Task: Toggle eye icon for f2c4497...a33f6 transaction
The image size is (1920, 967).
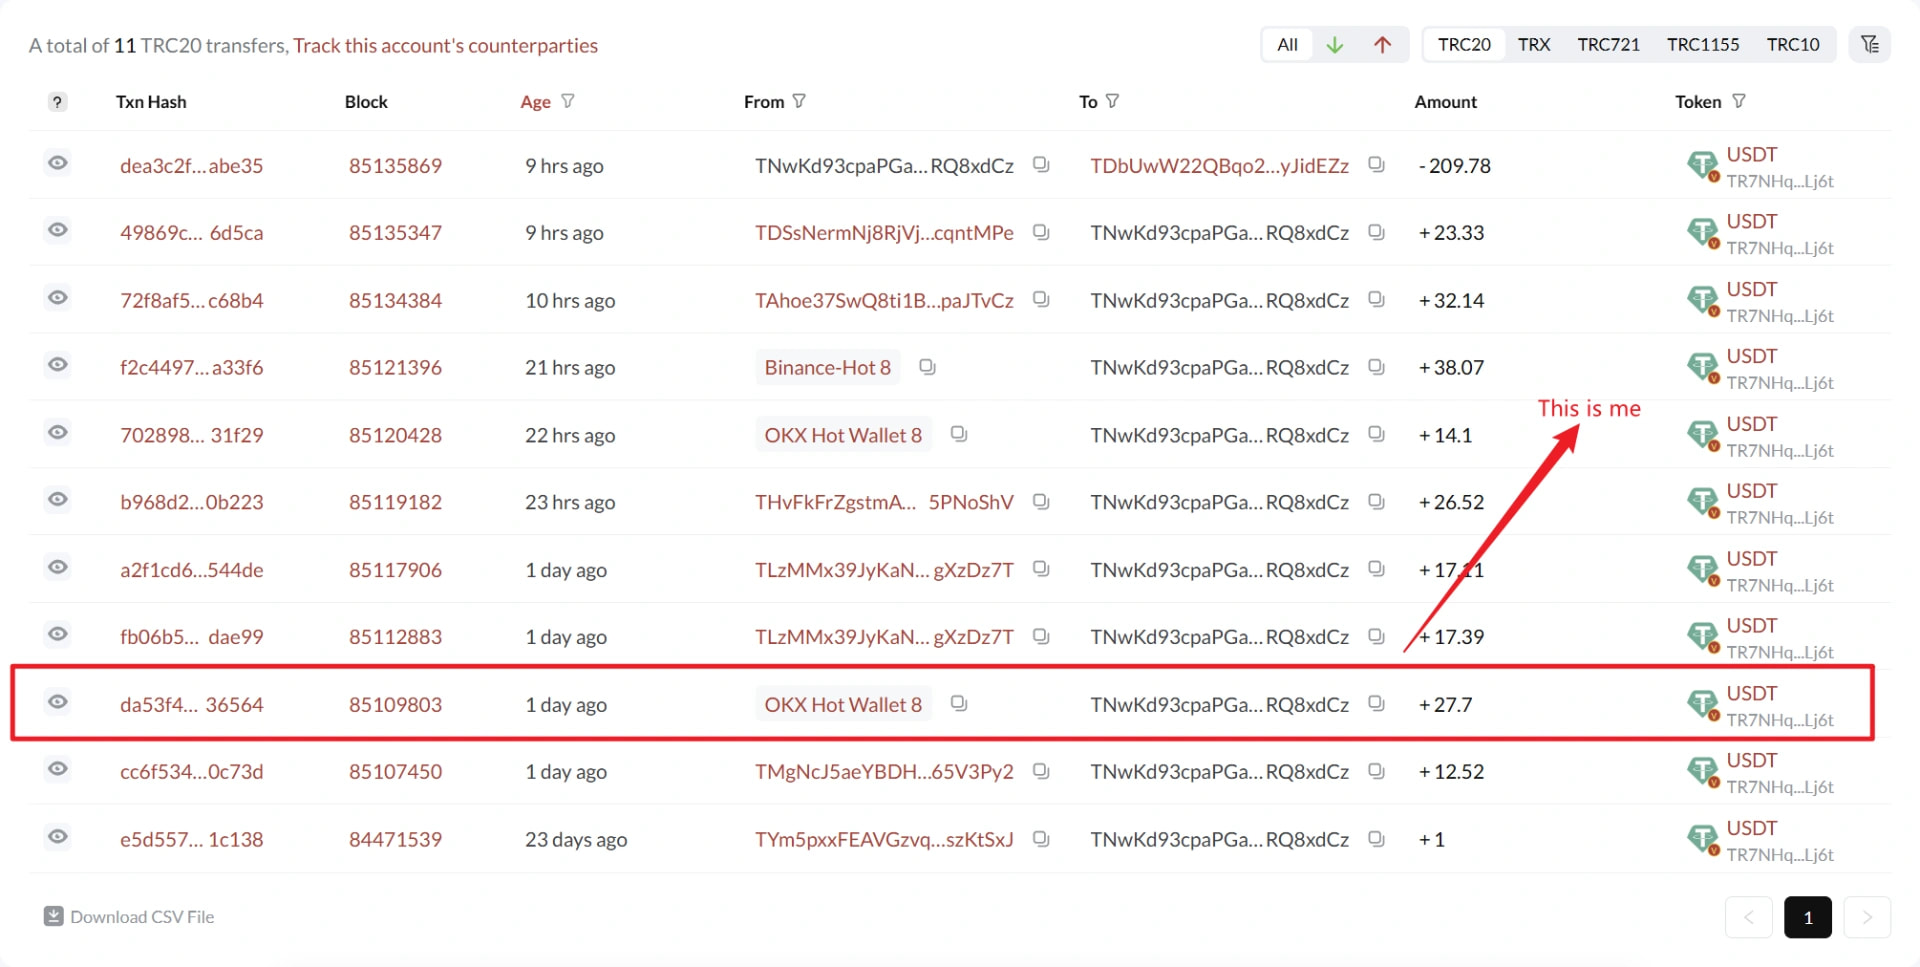Action: click(x=58, y=365)
